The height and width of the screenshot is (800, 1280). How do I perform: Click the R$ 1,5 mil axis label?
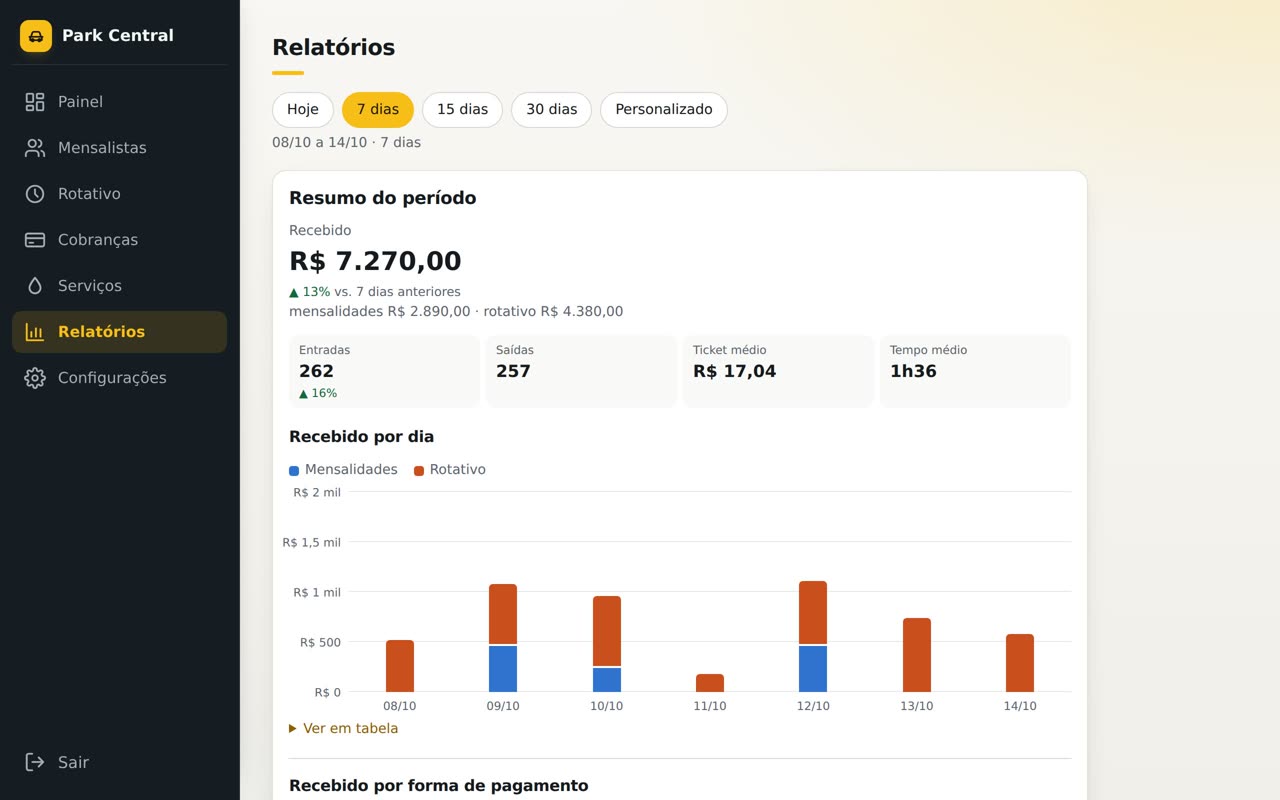coord(311,542)
